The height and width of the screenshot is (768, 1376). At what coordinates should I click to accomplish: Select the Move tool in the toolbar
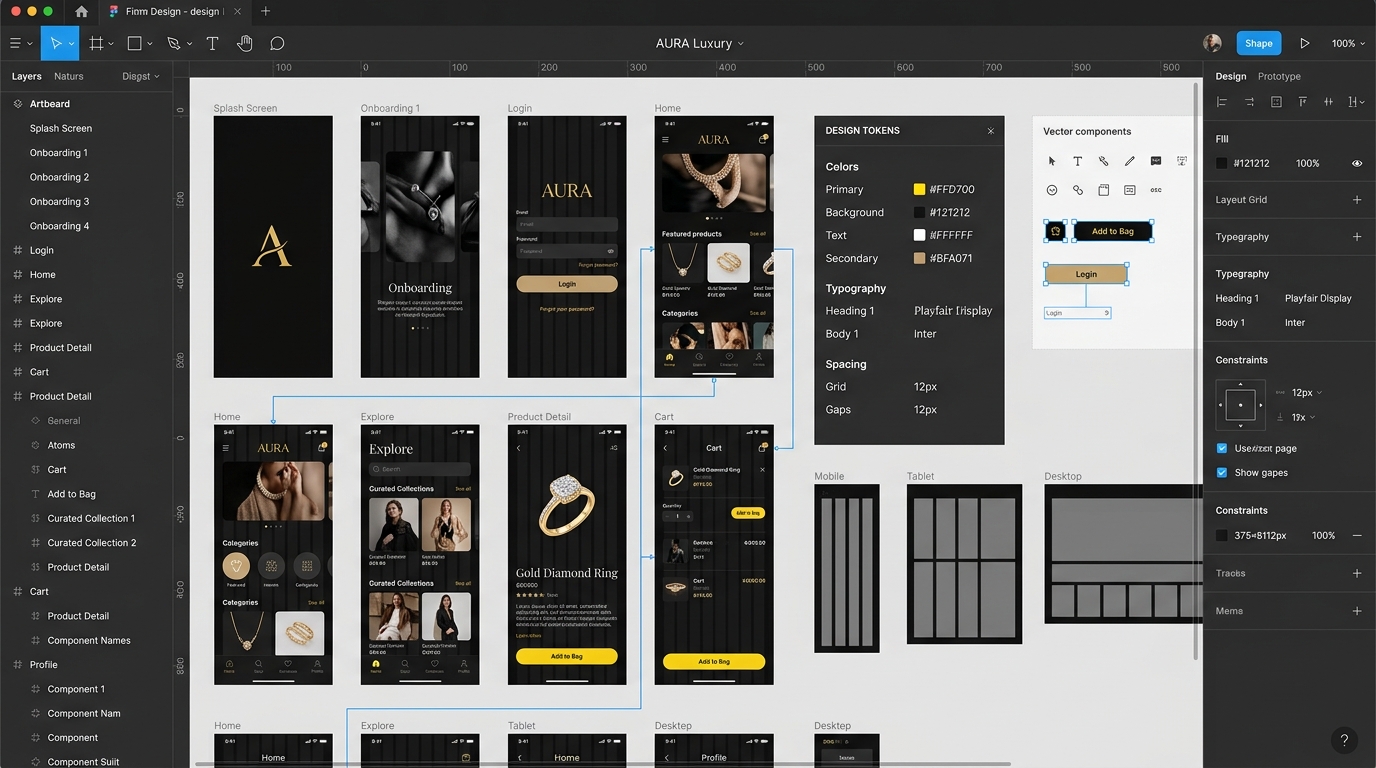point(56,43)
